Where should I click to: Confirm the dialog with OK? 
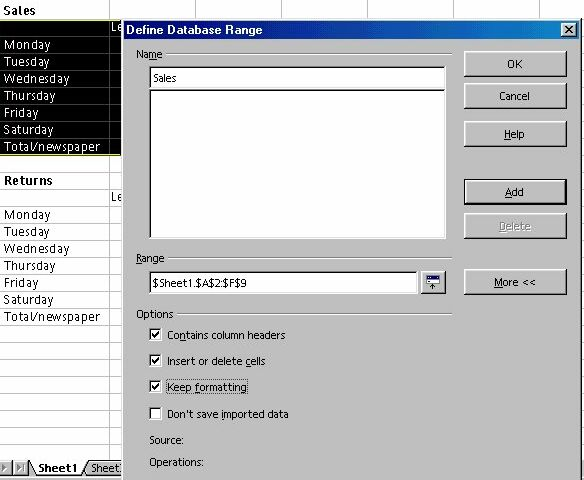point(515,64)
